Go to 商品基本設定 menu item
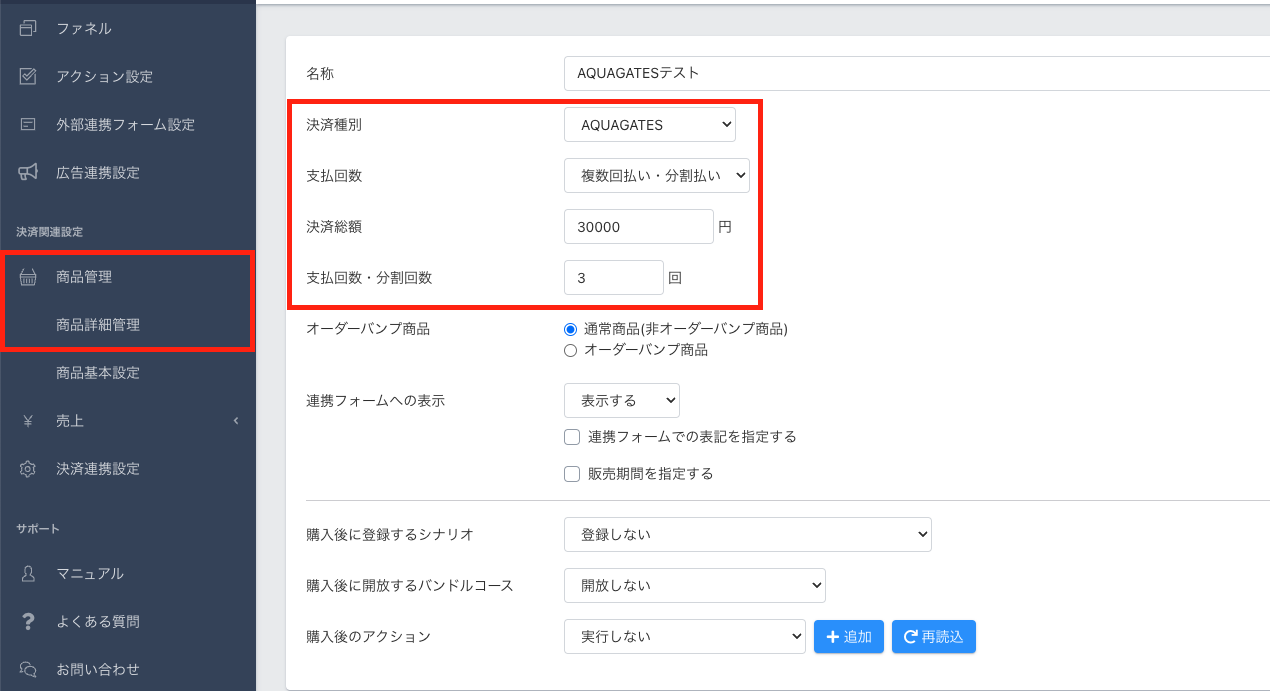1270x691 pixels. 98,373
